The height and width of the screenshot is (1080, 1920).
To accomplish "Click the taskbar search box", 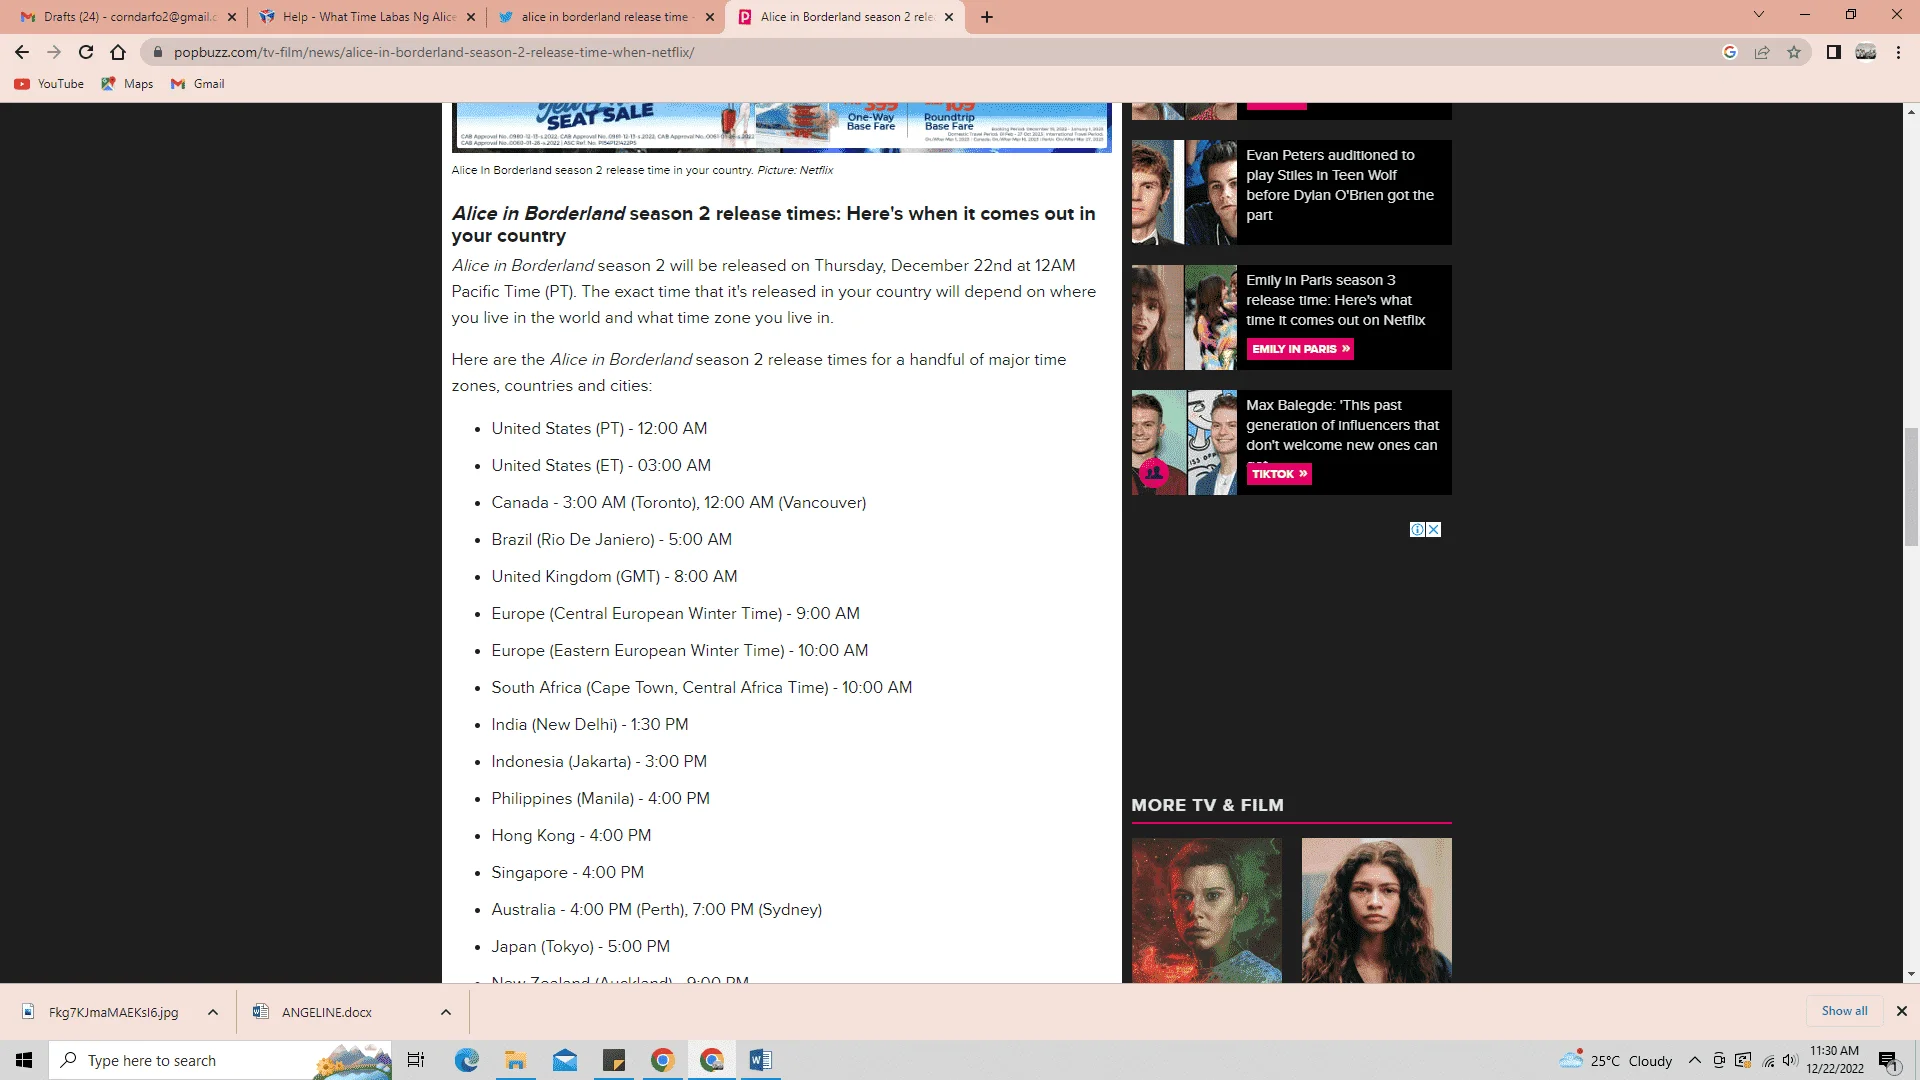I will pos(220,1060).
